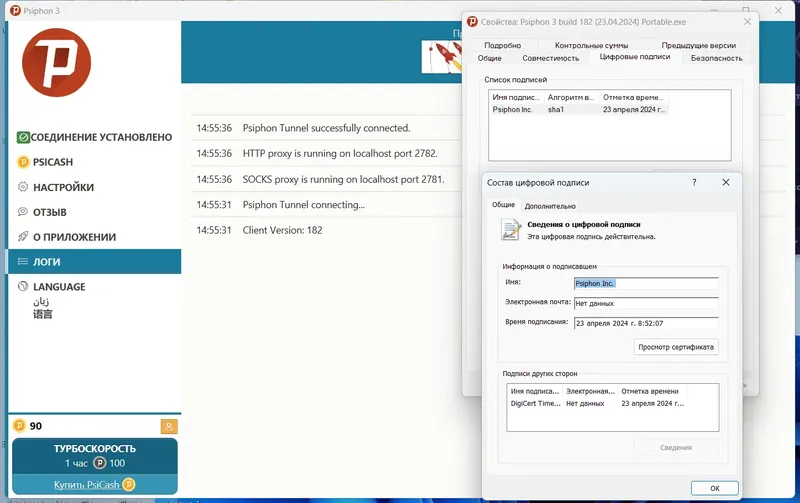This screenshot has width=800, height=503.
Task: Click the Имя field containing Psiphon Inc.
Action: point(646,284)
